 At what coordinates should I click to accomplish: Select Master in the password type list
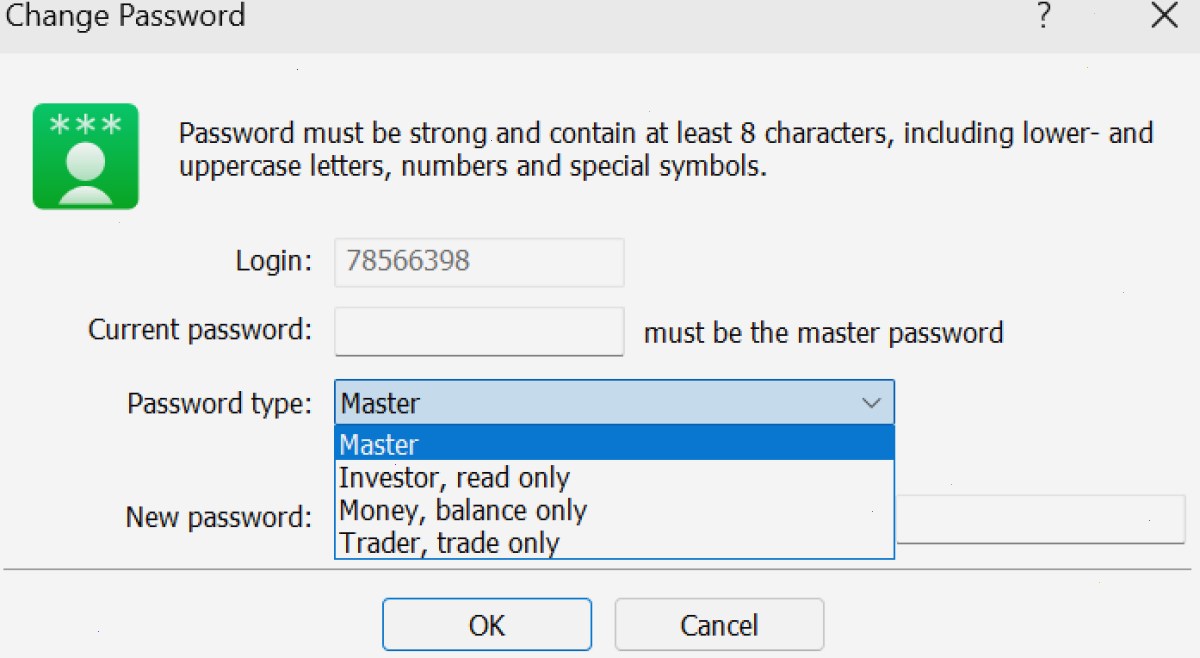(614, 443)
